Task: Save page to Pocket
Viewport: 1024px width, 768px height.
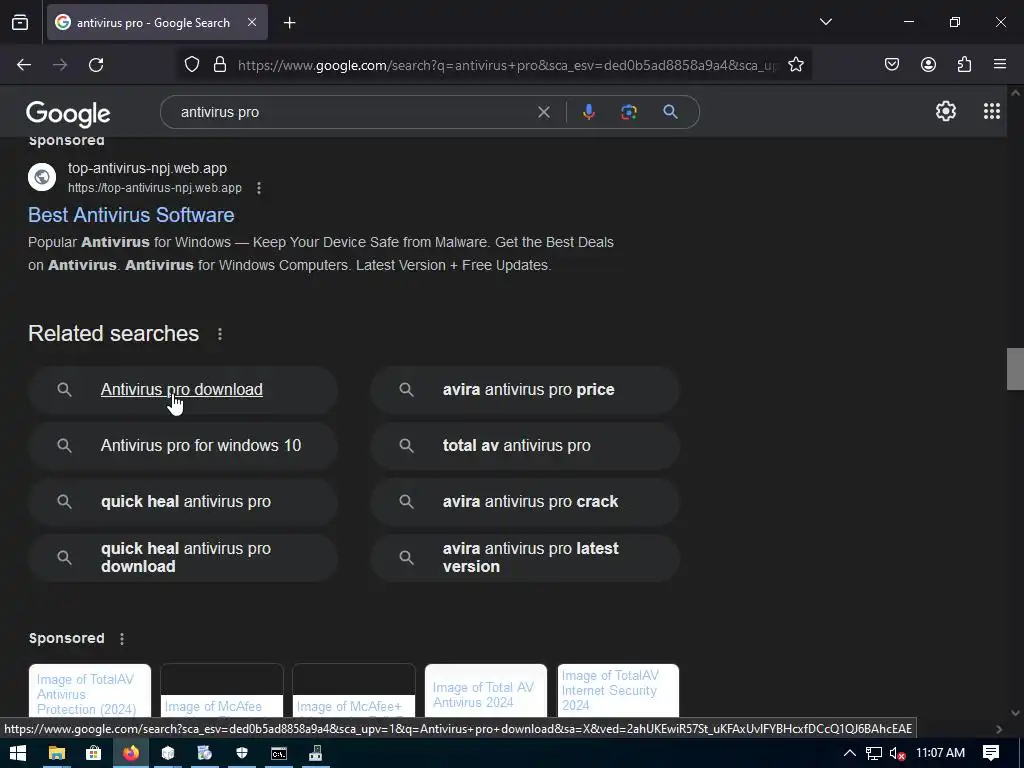Action: click(x=891, y=65)
